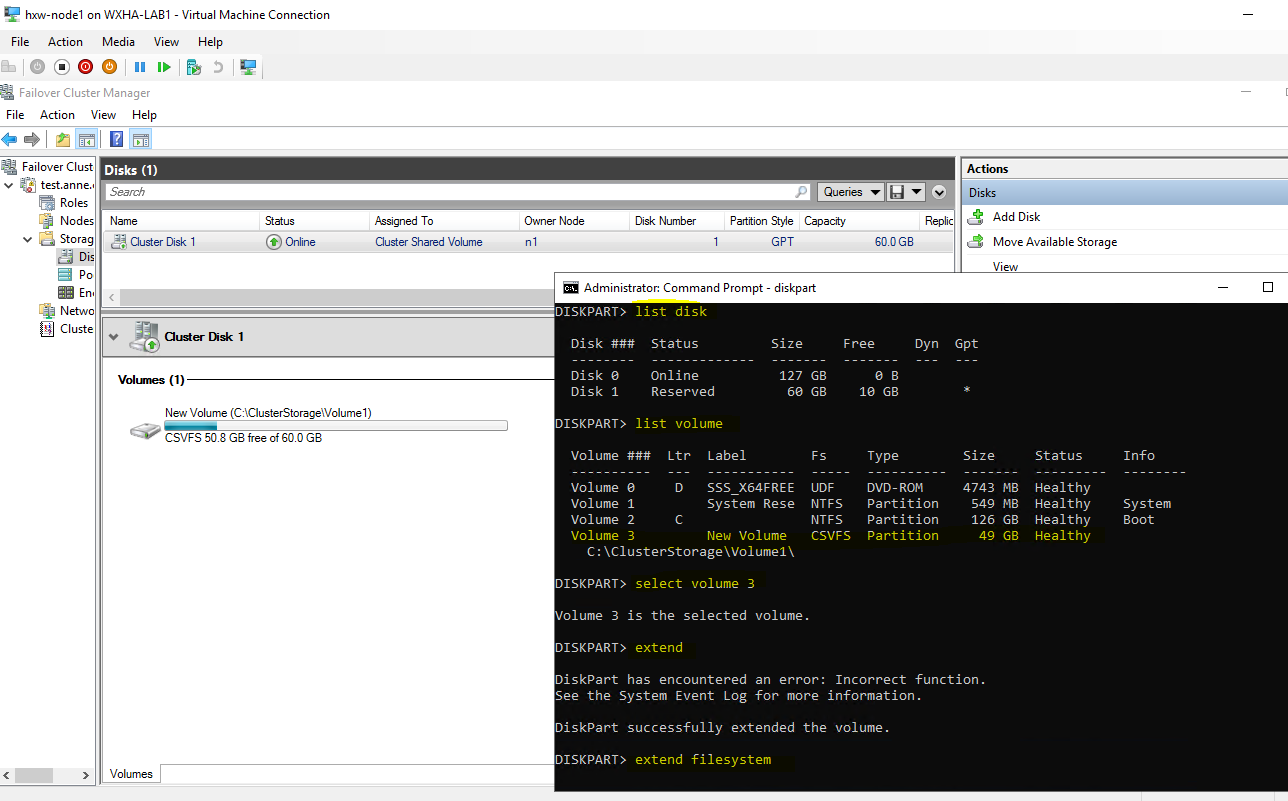Click the blue Back arrow in Failover Cluster Manager
Screen dimensions: 1288x801
coord(10,140)
